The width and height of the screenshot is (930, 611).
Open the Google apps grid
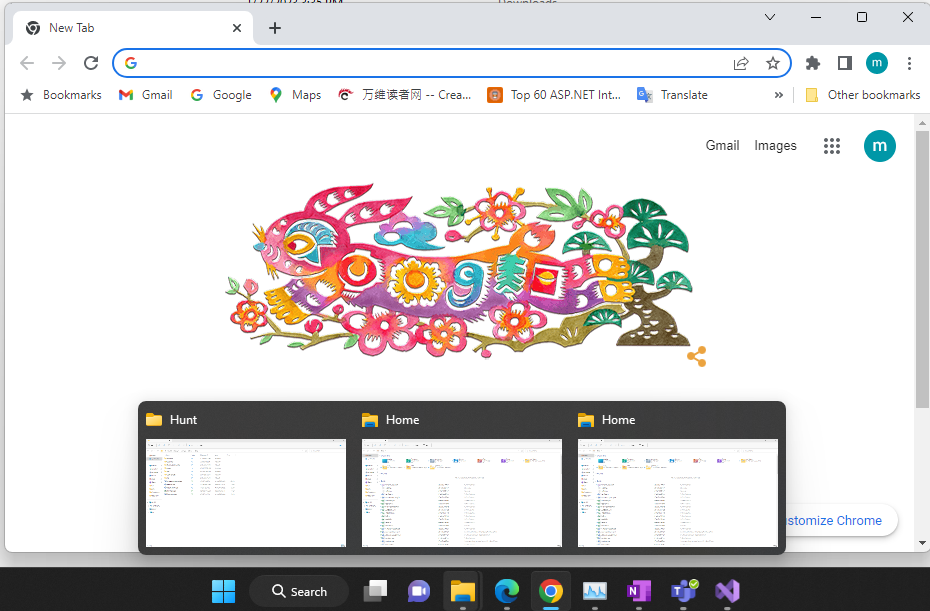[832, 146]
